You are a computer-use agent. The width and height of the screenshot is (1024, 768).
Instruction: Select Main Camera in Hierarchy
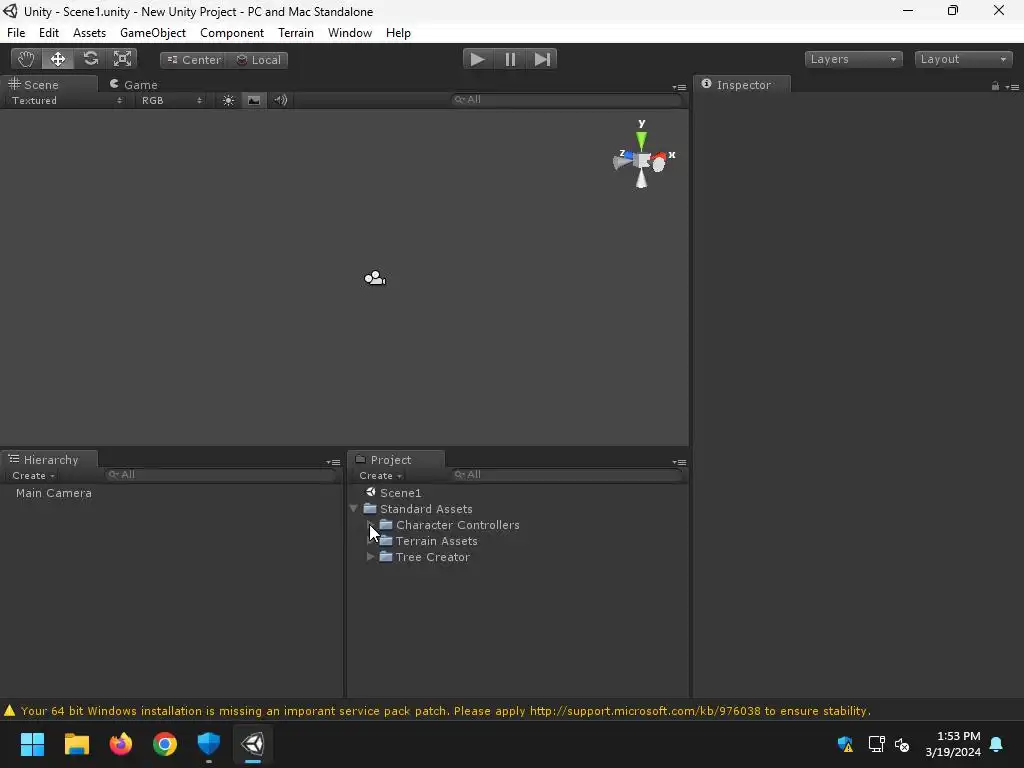(54, 493)
